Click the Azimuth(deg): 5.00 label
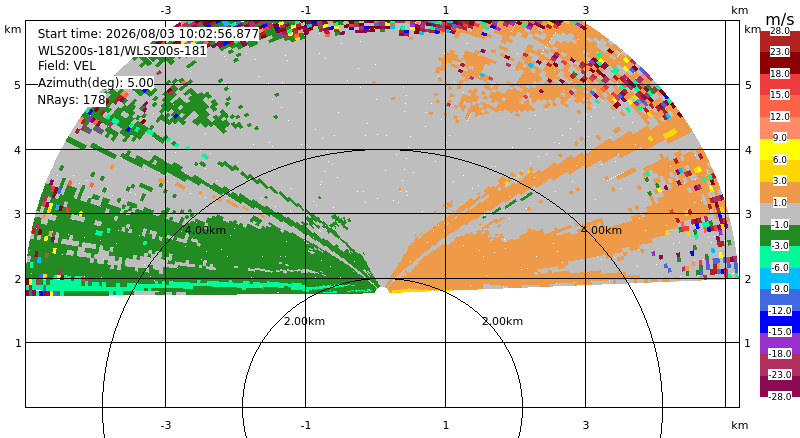 point(95,83)
